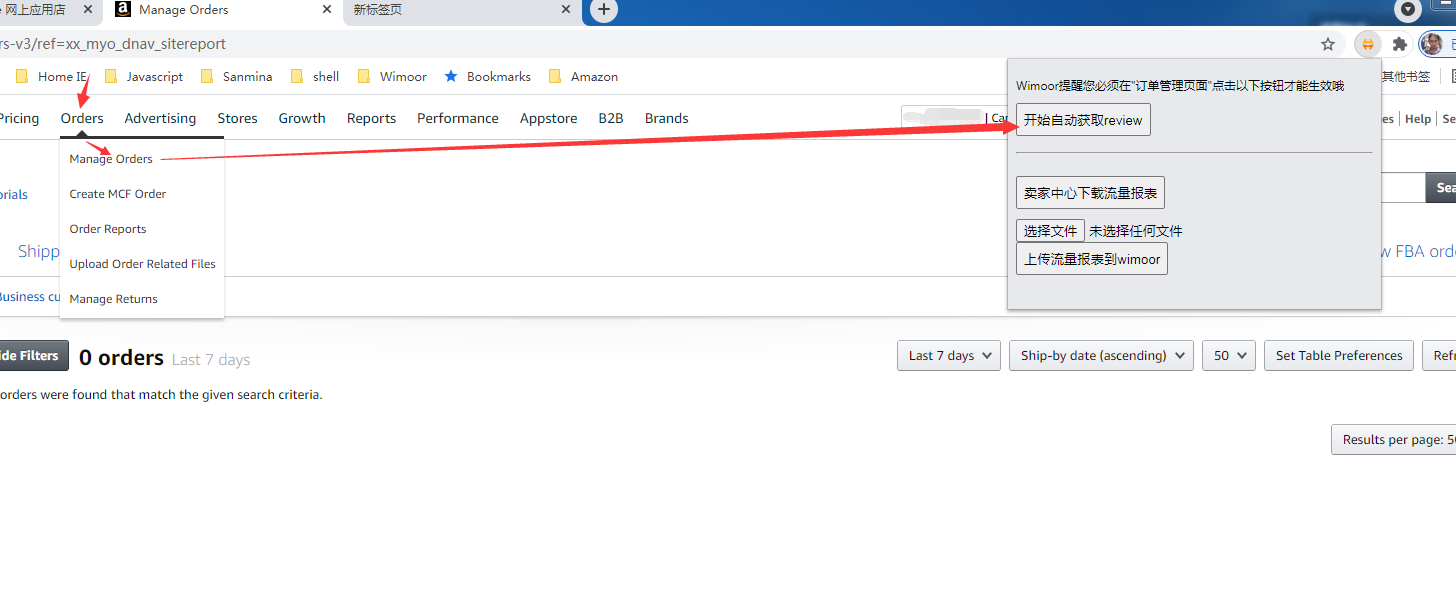Click the Wimoor extension icon in toolbar
The width and height of the screenshot is (1456, 591).
tap(1366, 44)
